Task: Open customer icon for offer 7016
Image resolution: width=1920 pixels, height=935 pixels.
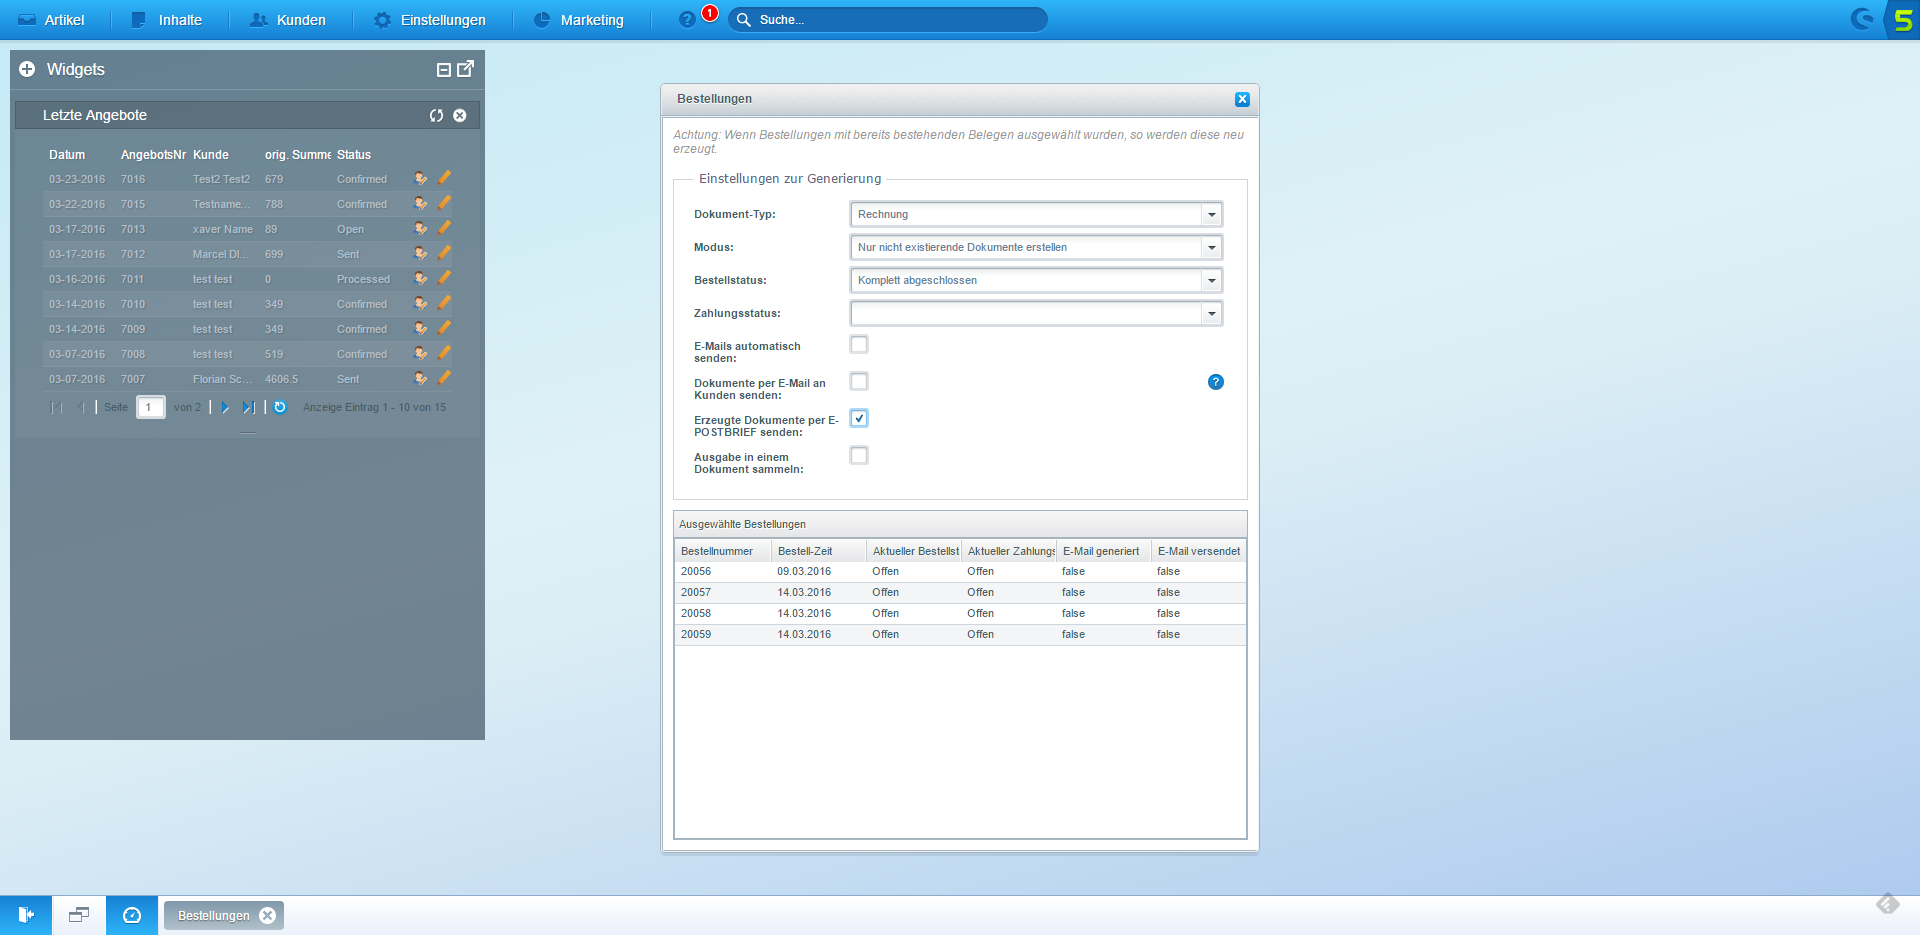Action: [x=421, y=179]
